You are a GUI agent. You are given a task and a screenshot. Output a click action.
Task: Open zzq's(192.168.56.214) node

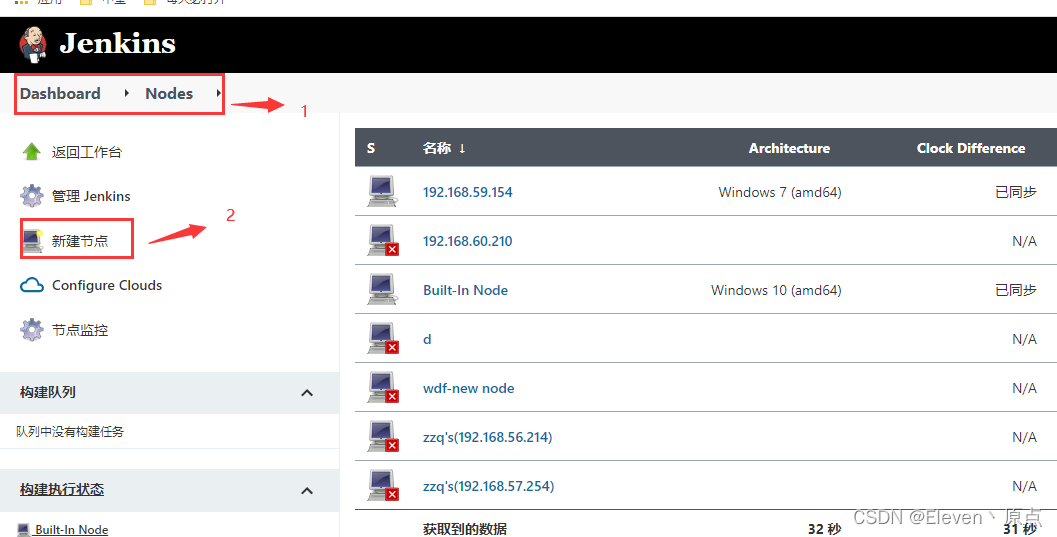point(487,437)
